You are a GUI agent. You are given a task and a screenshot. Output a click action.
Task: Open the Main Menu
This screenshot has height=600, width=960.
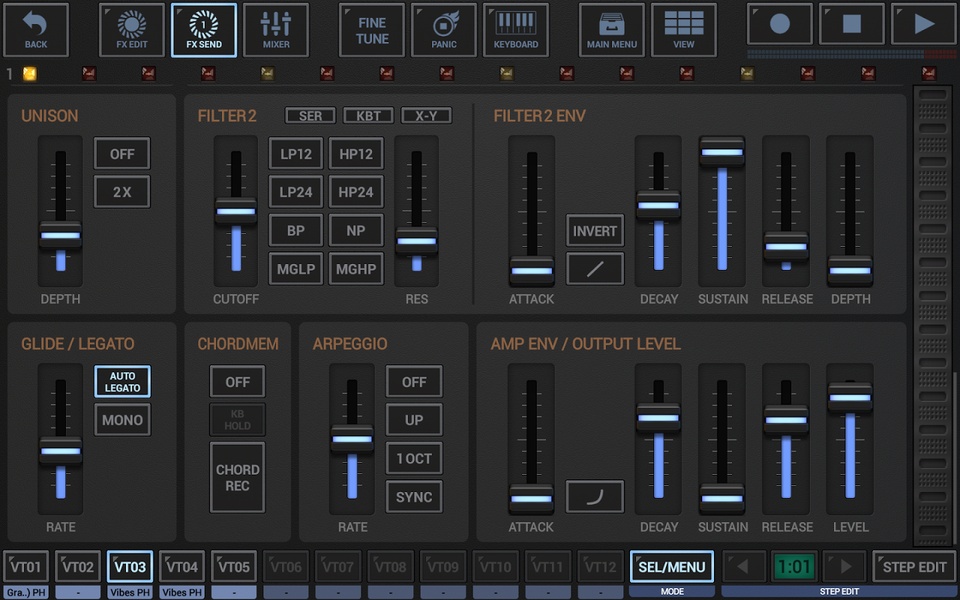coord(612,30)
